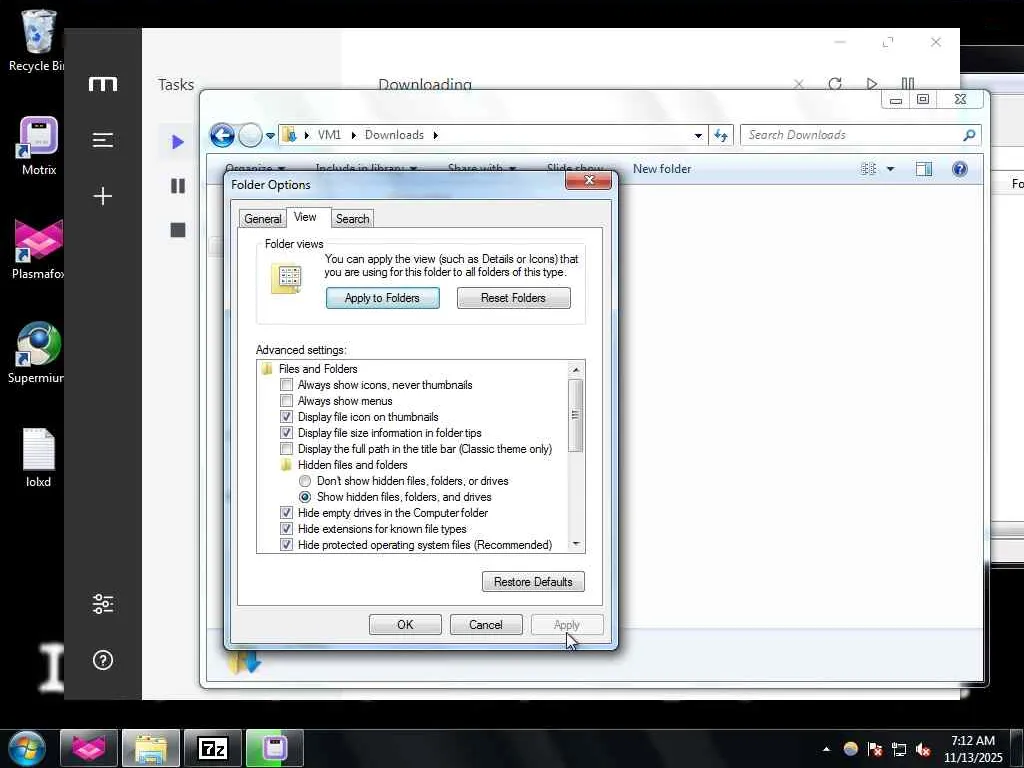Open the Action Center flag tray icon

pyautogui.click(x=875, y=749)
